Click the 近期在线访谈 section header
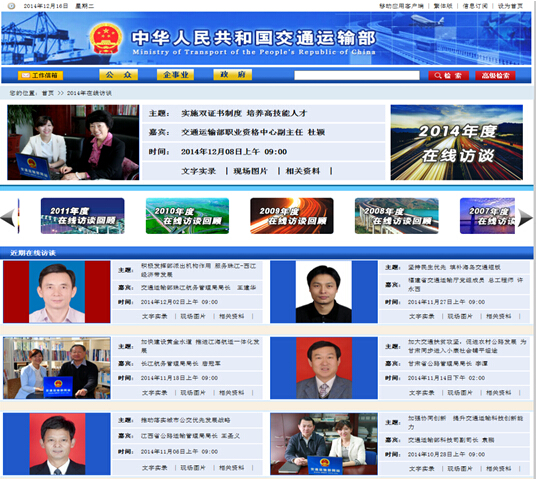 [33, 253]
